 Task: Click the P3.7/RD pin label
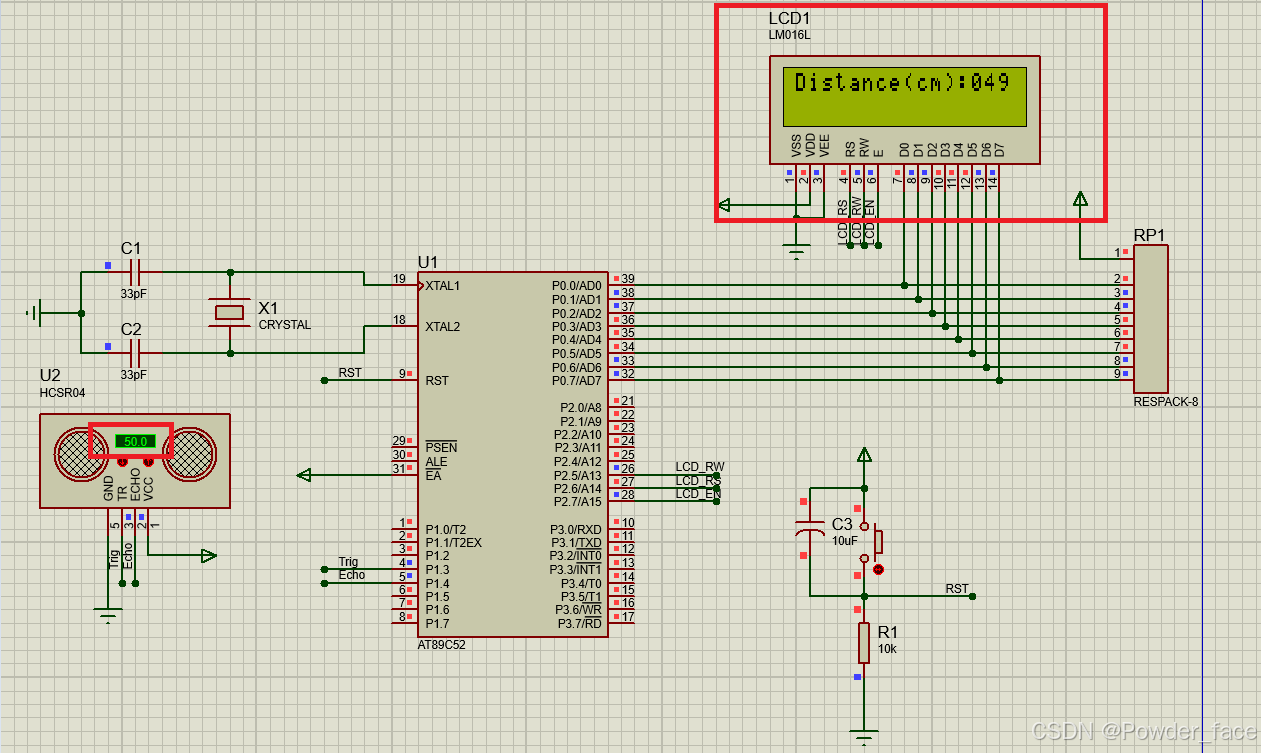[580, 623]
